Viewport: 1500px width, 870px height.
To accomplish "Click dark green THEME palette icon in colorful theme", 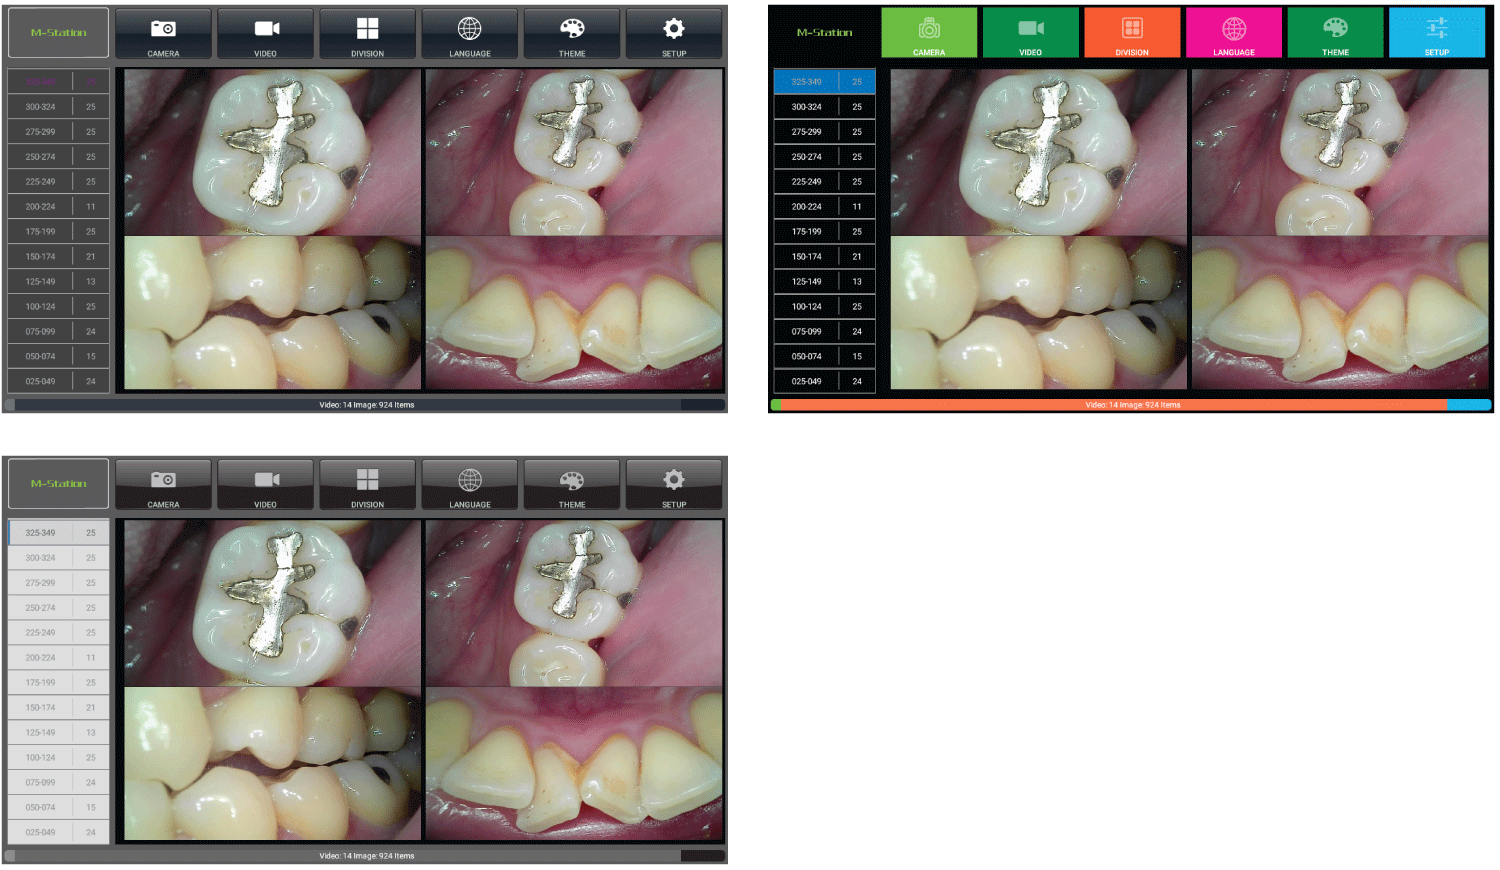I will (x=1335, y=33).
